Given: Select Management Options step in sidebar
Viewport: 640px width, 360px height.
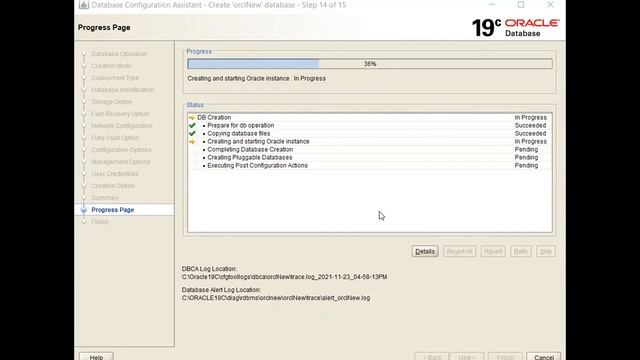Looking at the screenshot, I should (x=120, y=162).
